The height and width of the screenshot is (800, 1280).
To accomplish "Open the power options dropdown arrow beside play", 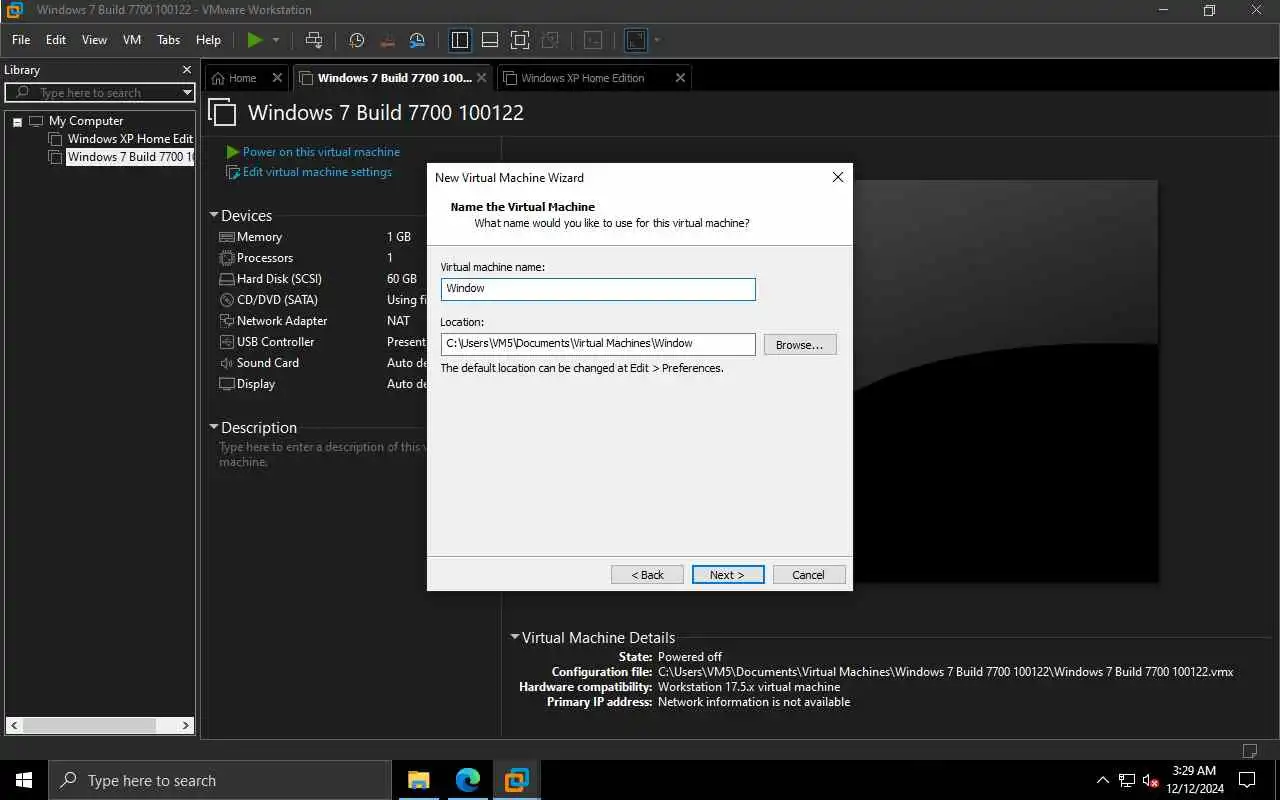I will pos(276,40).
